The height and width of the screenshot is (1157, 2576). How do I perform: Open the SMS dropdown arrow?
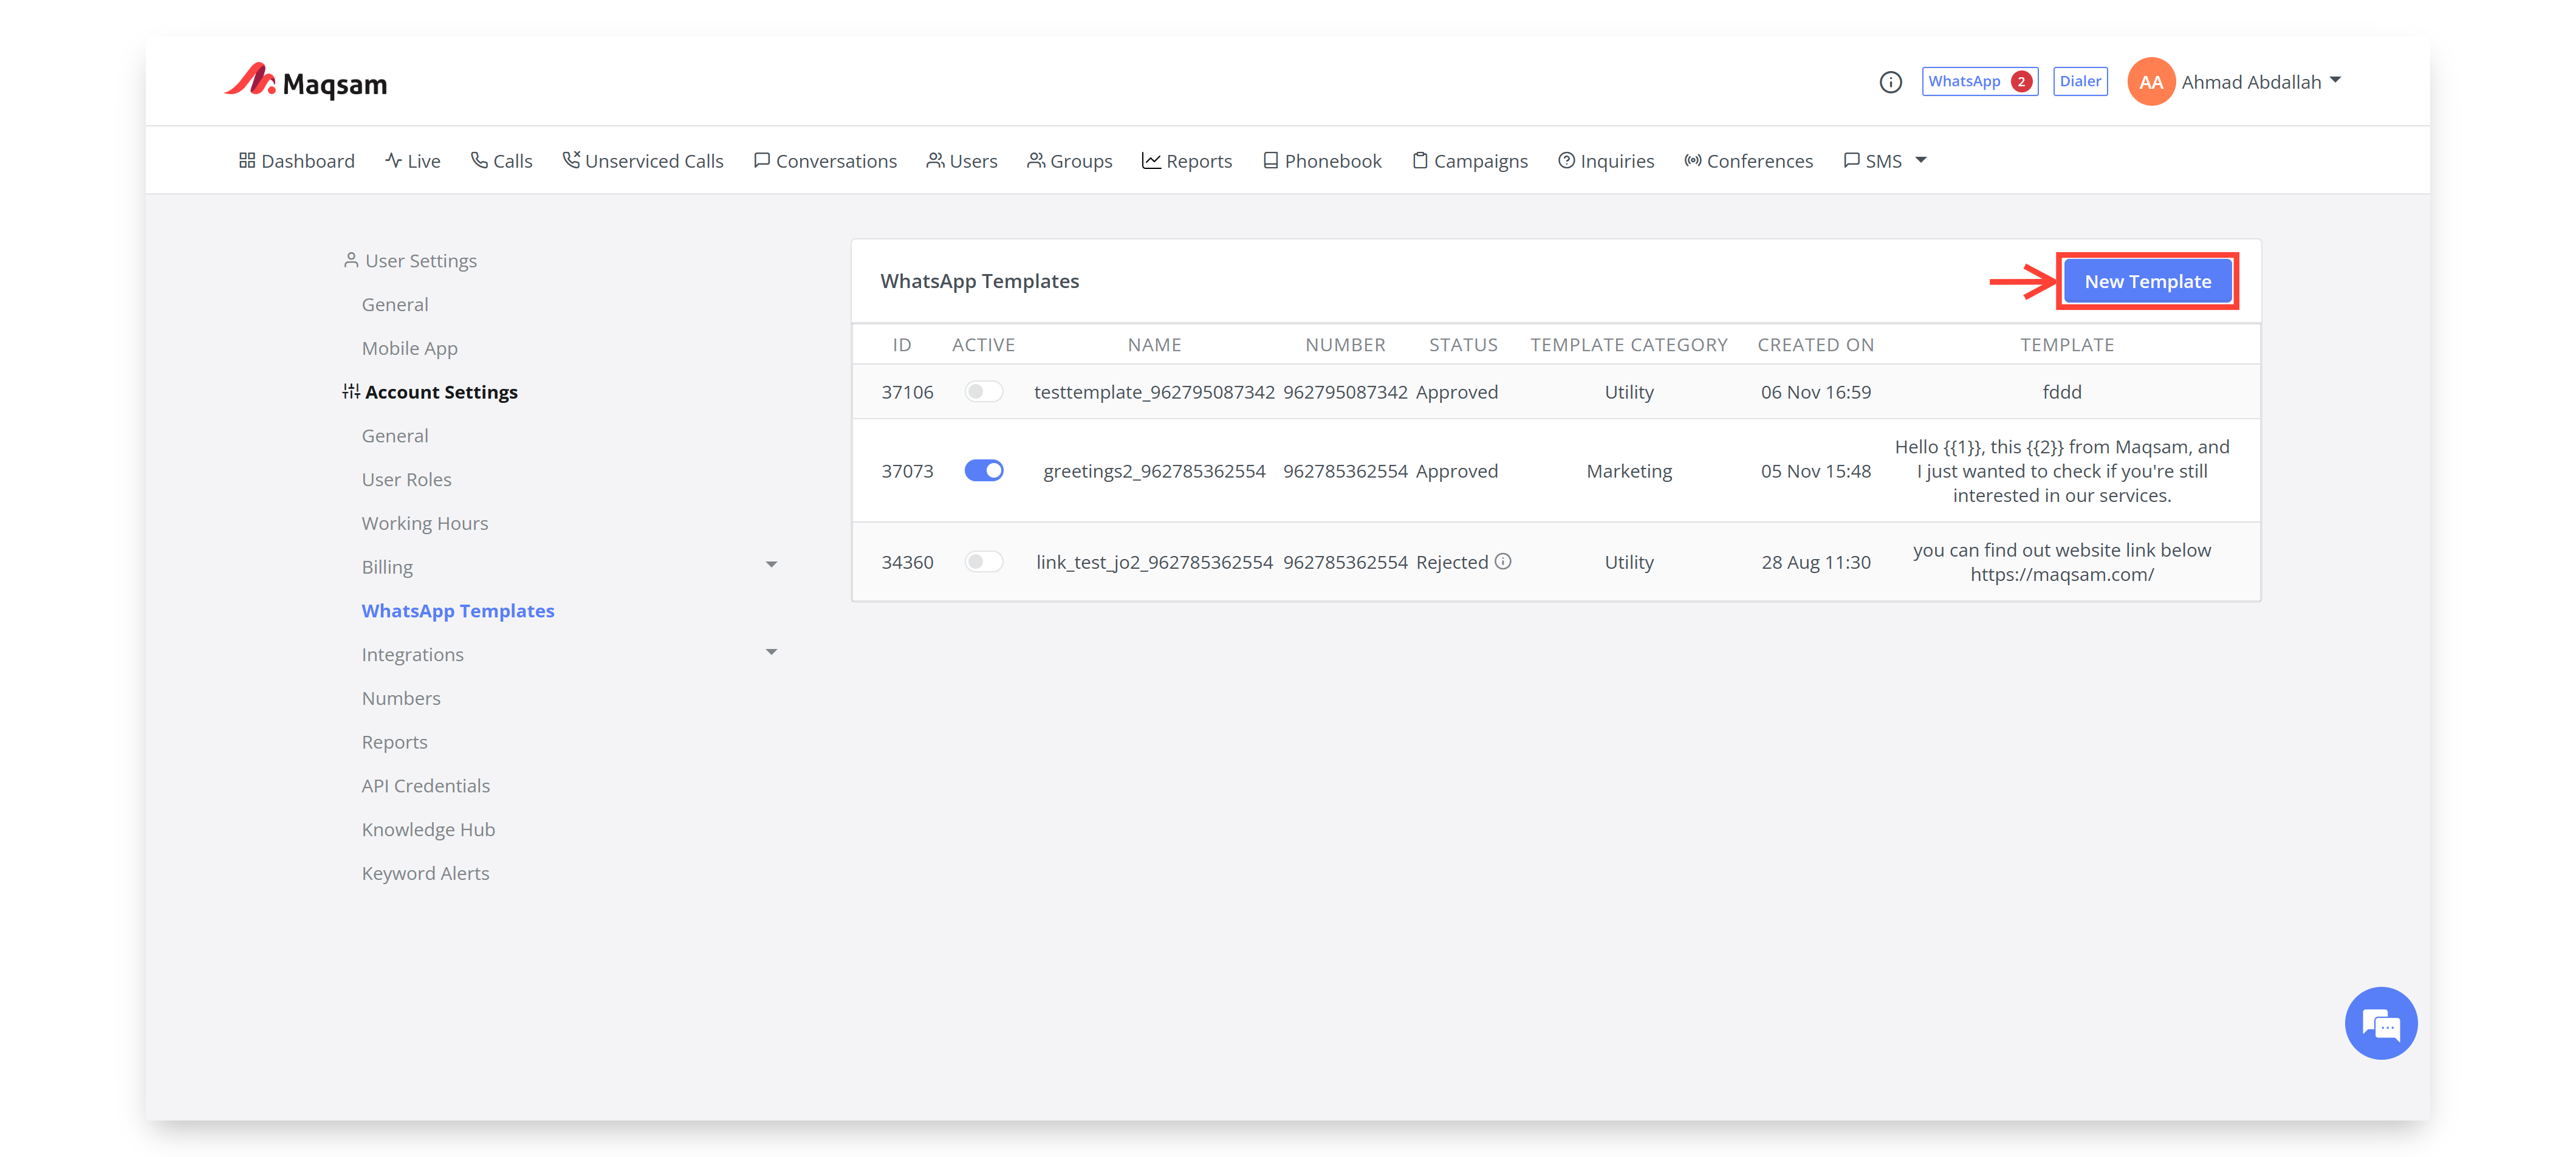[1920, 160]
